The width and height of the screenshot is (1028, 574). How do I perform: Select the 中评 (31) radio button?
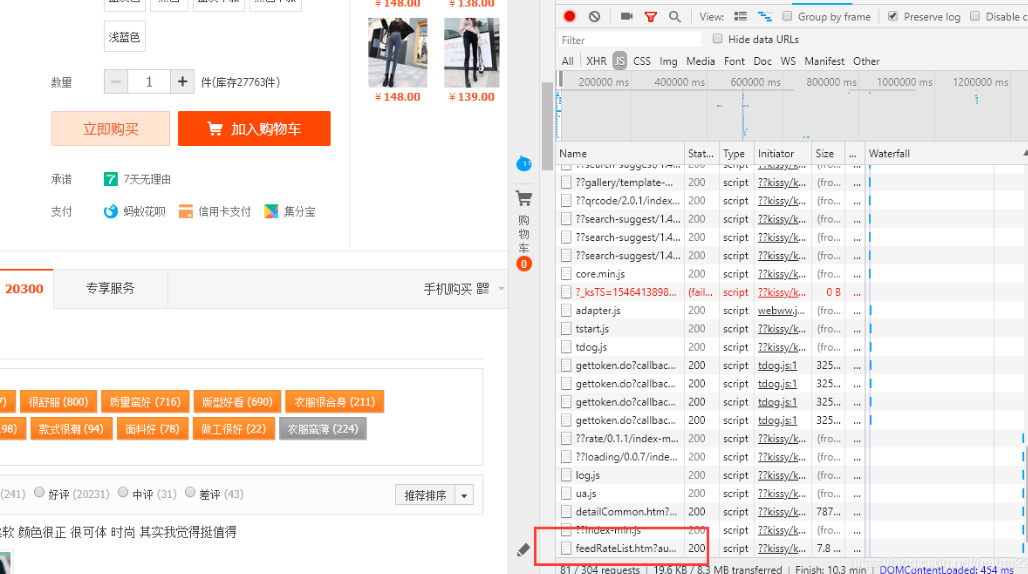pos(123,492)
